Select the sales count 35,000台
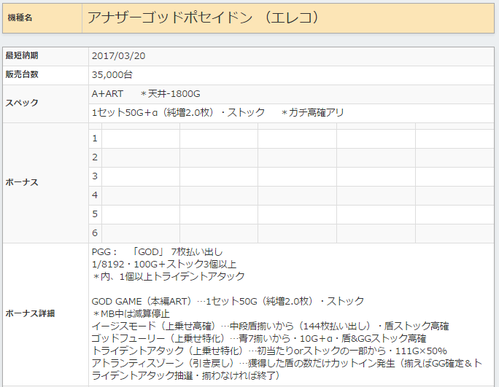The width and height of the screenshot is (499, 387). coord(112,75)
